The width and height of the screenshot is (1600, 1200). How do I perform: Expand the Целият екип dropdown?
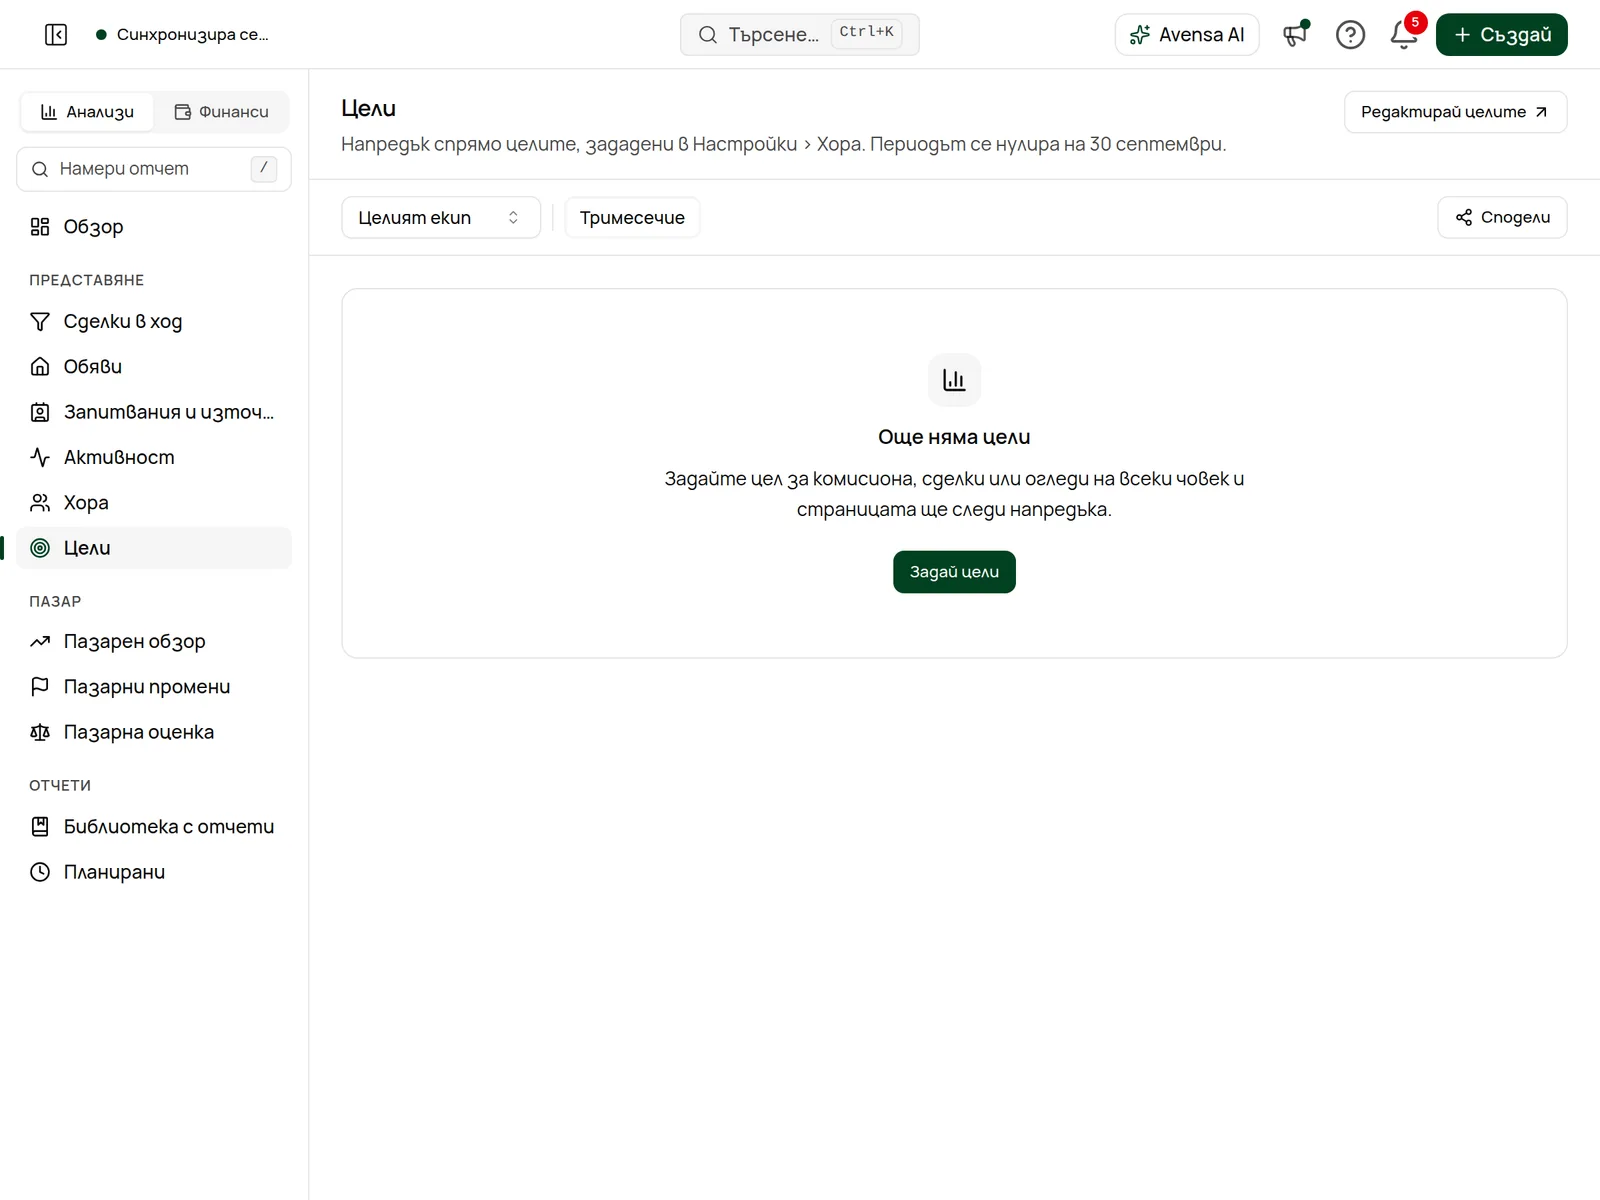pos(441,218)
